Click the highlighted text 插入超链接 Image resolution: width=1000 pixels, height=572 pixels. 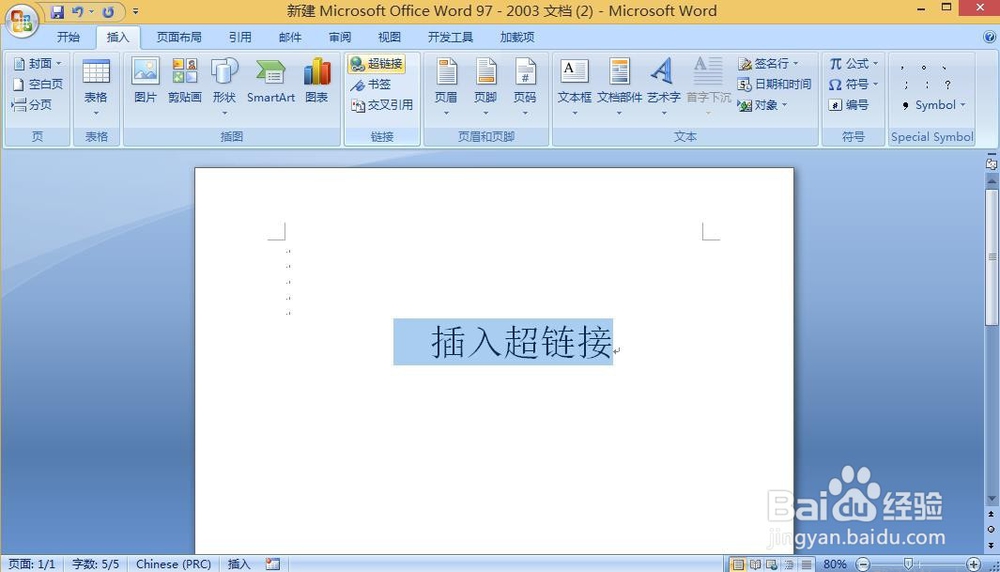click(521, 342)
